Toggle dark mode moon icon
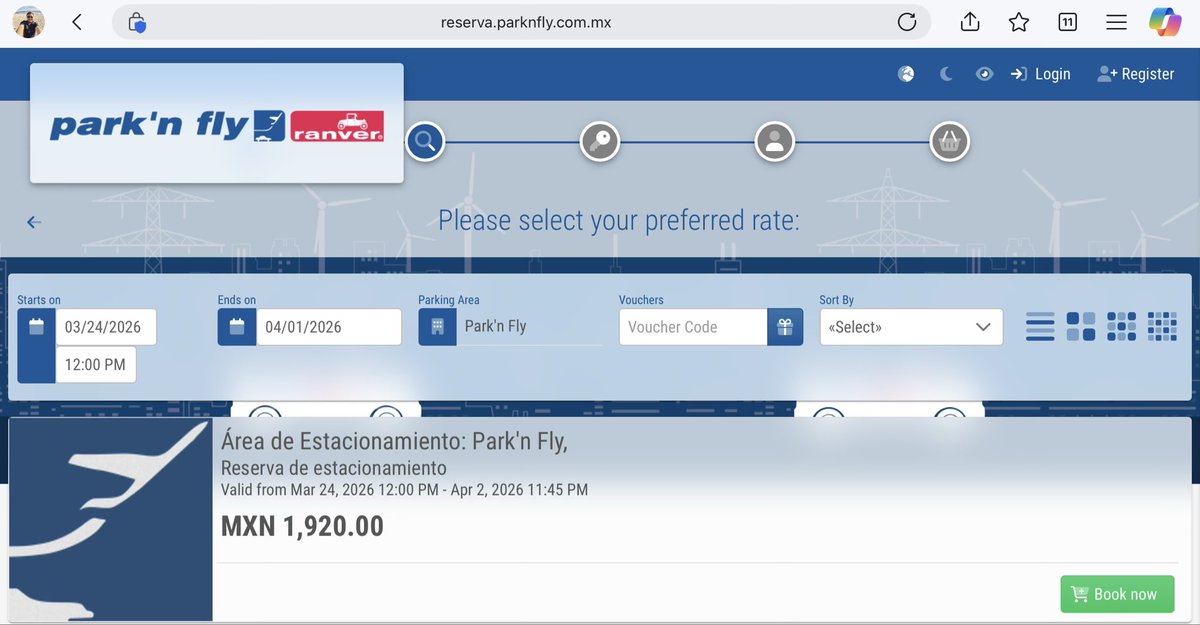The width and height of the screenshot is (1200, 625). [x=946, y=74]
